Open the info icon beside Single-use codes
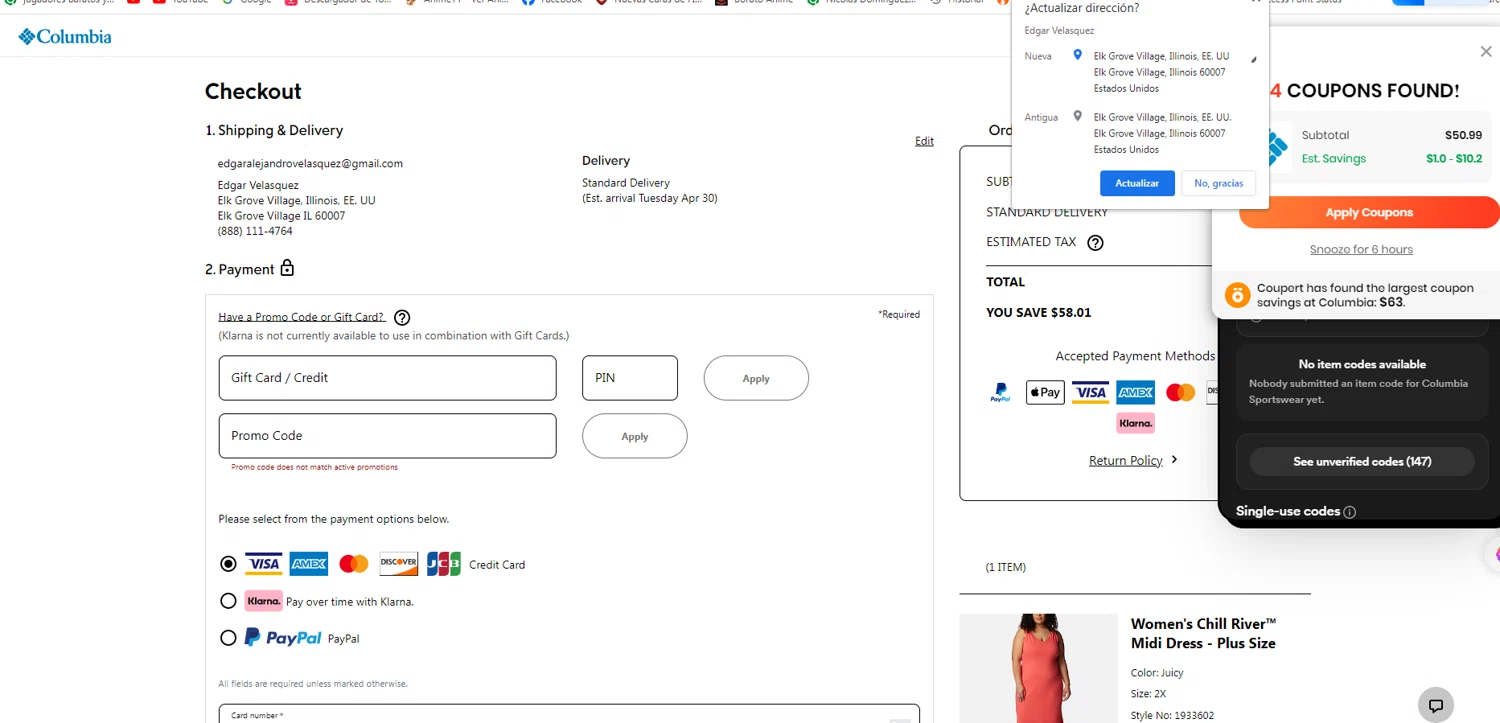The width and height of the screenshot is (1500, 723). pyautogui.click(x=1349, y=512)
